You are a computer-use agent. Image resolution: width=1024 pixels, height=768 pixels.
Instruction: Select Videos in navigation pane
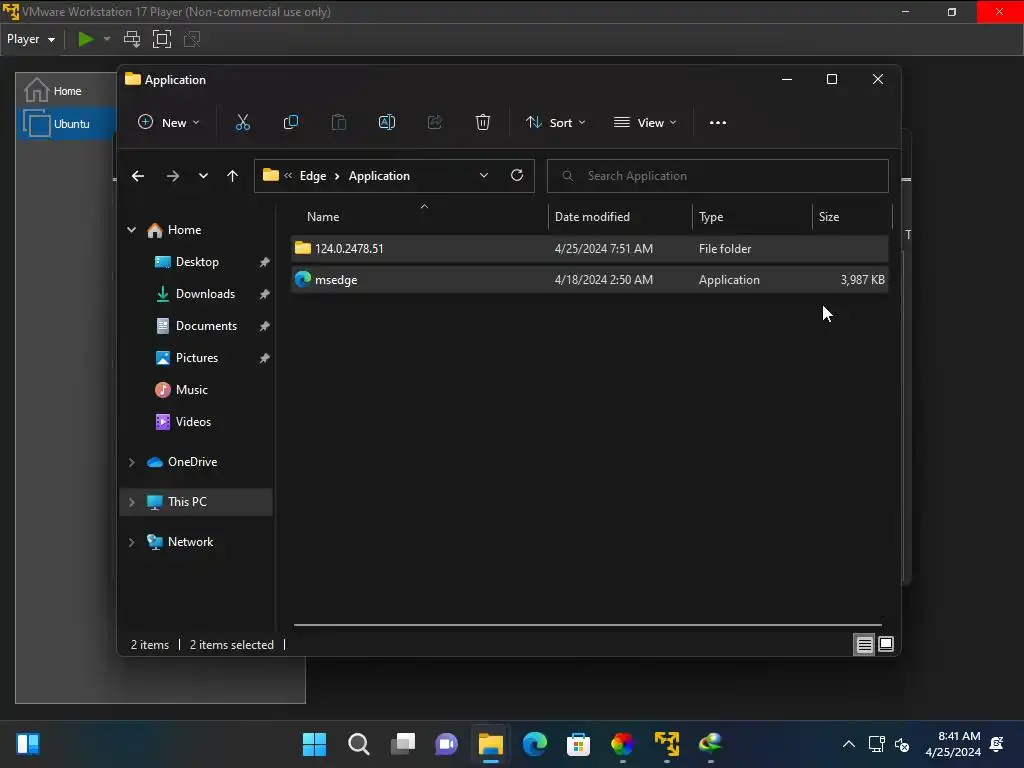193,422
